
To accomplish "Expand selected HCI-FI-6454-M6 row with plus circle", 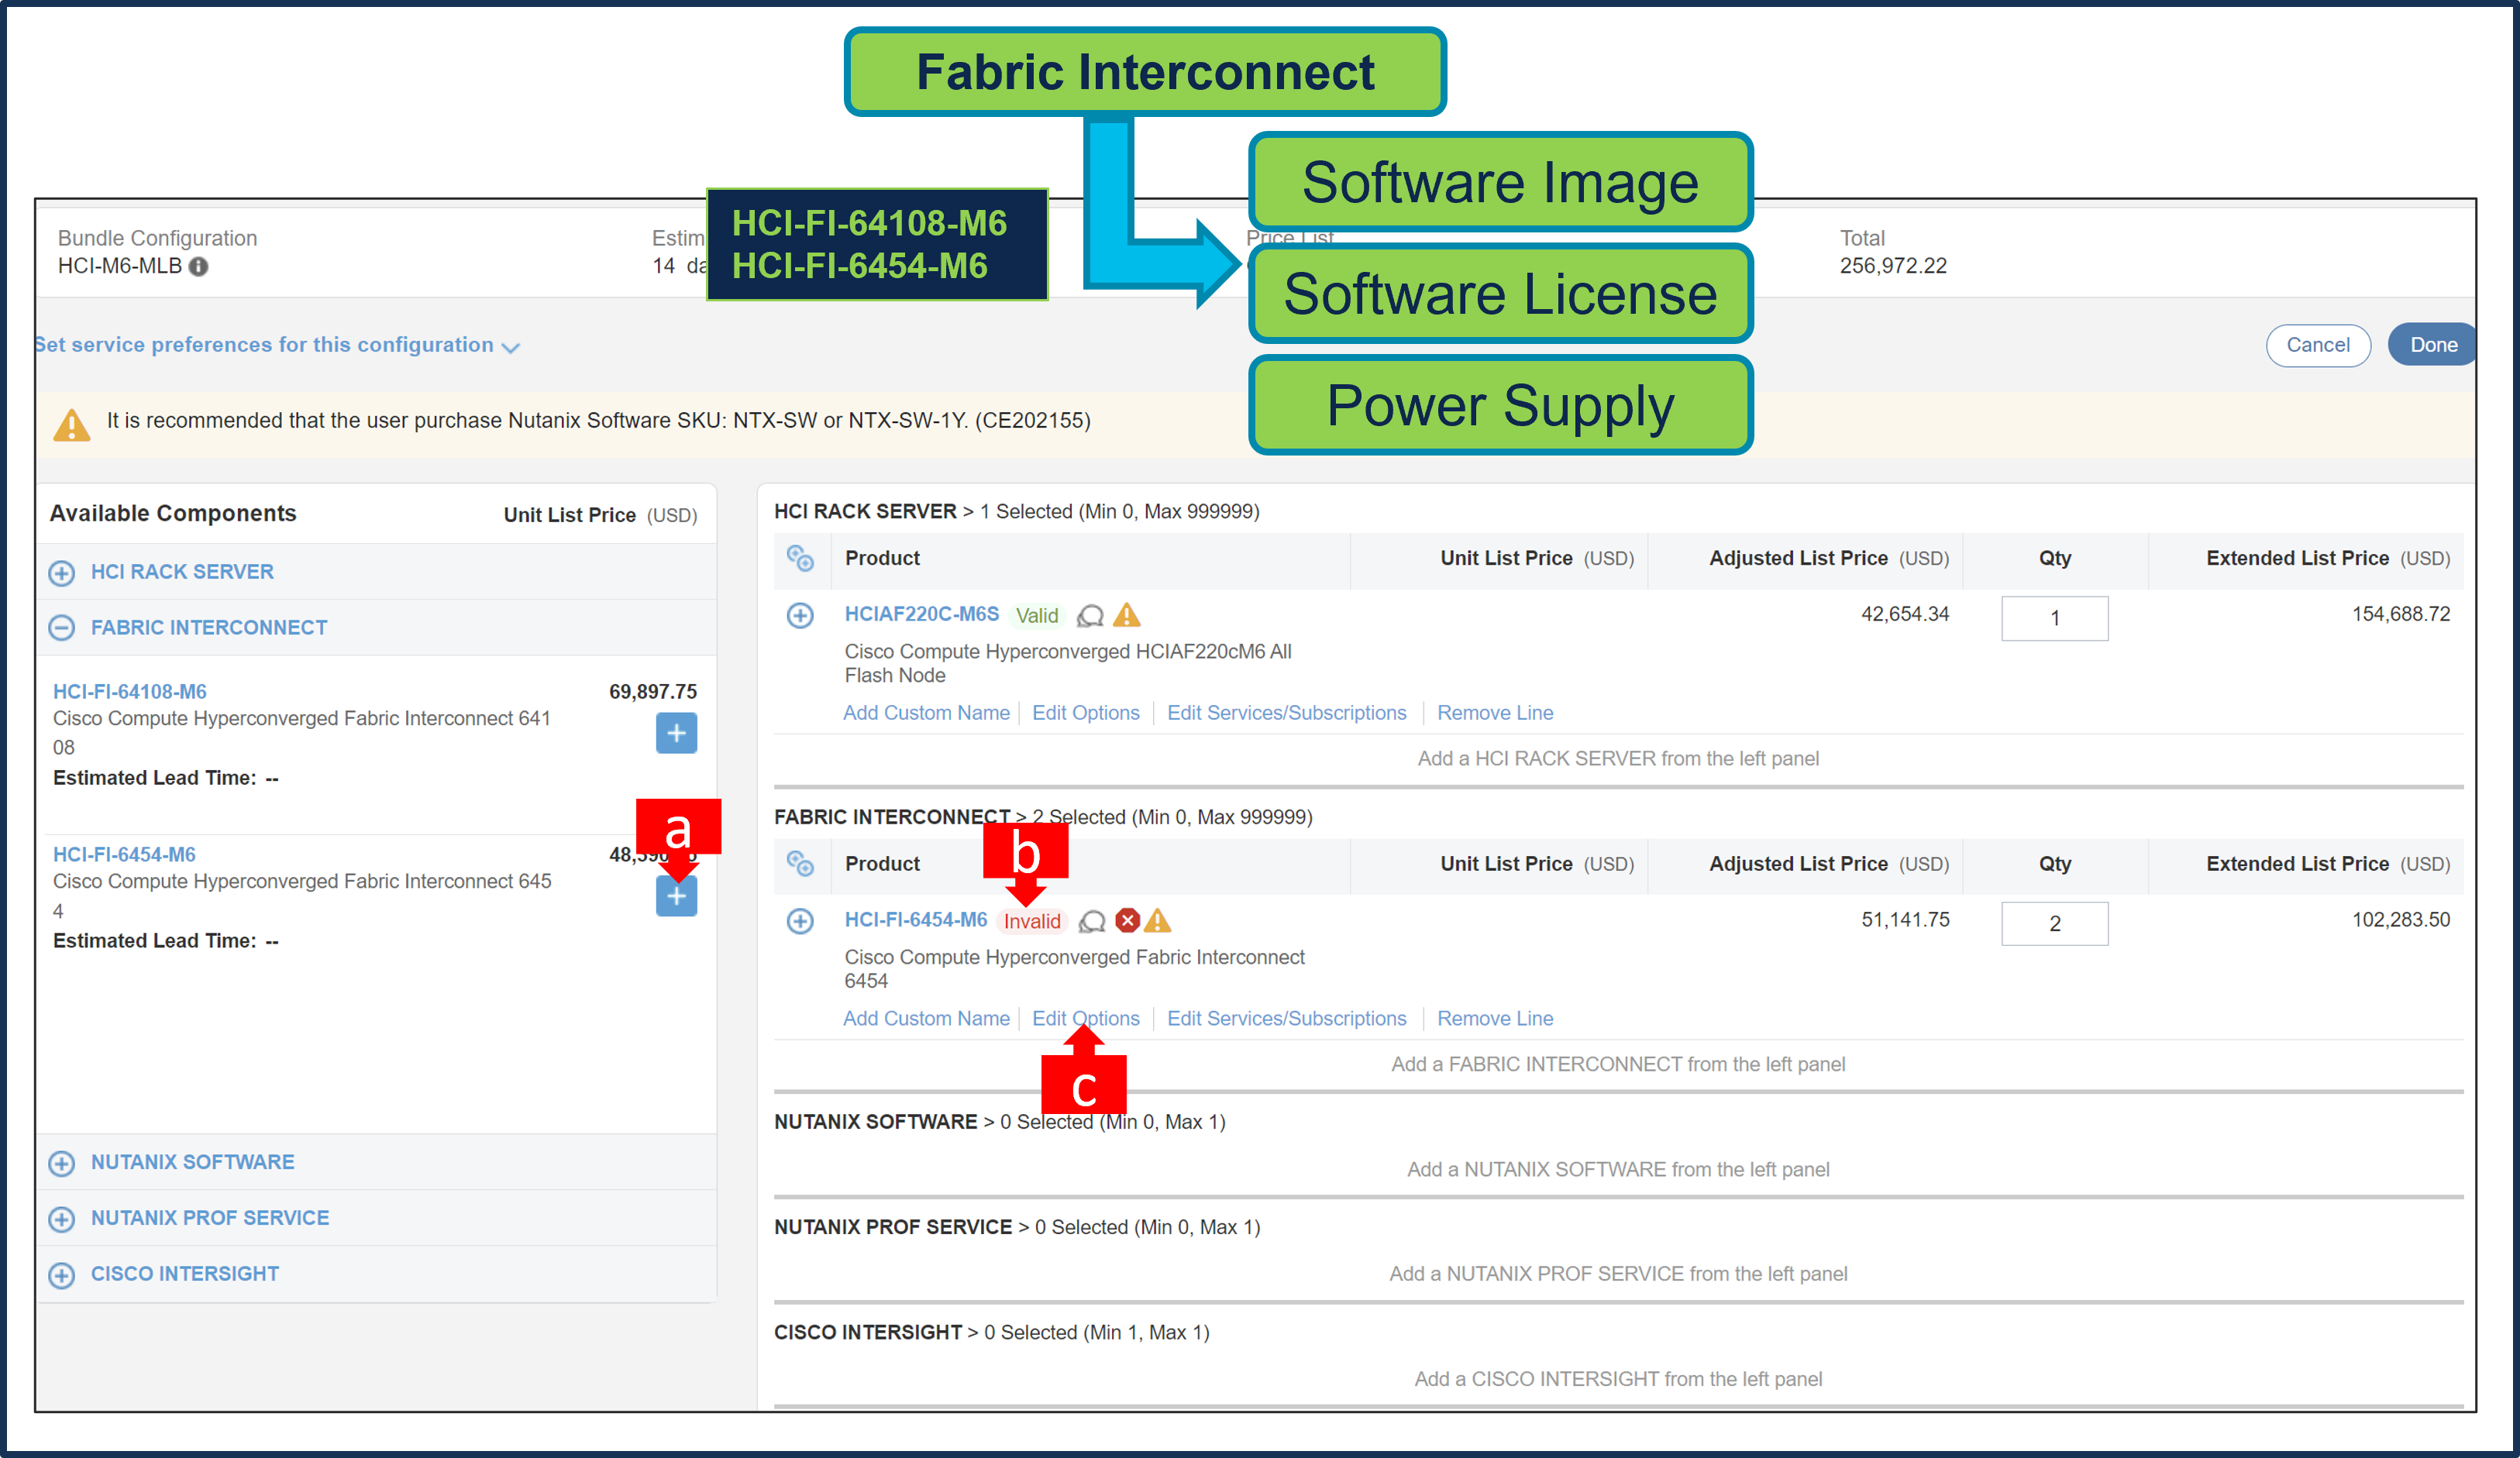I will point(800,921).
